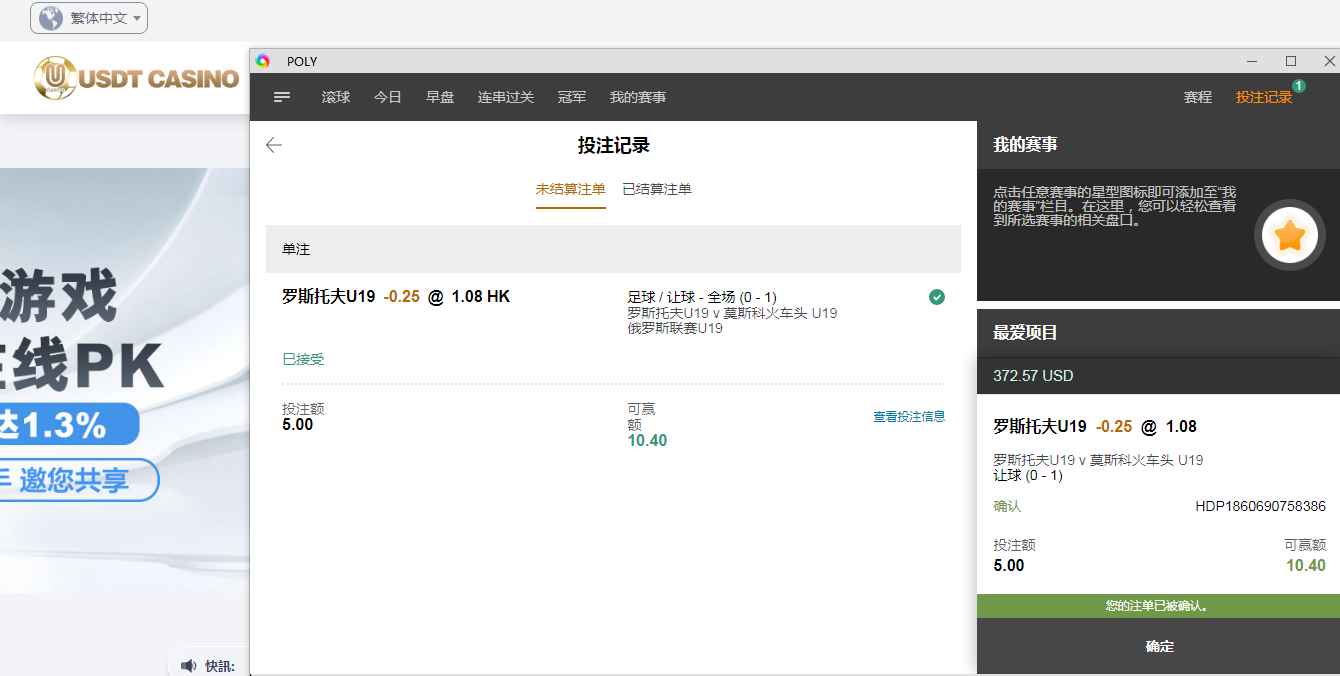Click the green accepted checkmark icon
Viewport: 1340px width, 676px height.
[x=936, y=297]
